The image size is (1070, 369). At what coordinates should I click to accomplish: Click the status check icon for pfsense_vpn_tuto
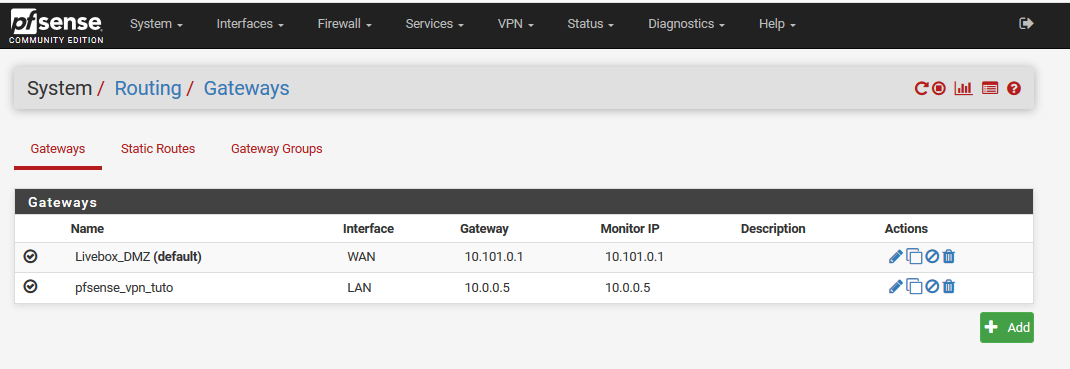pyautogui.click(x=30, y=286)
